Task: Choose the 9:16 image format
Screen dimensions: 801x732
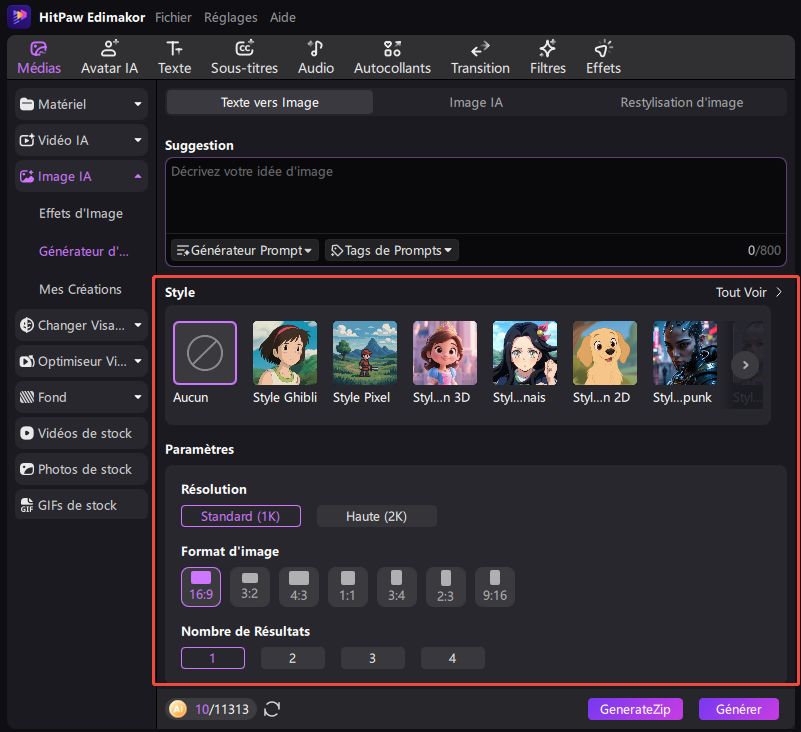Action: 495,586
